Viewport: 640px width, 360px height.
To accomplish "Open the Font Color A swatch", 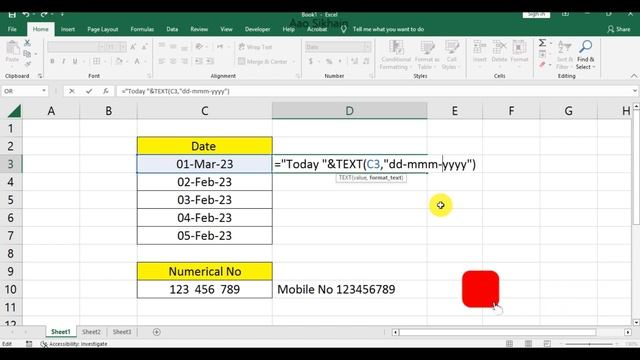I will [137, 61].
